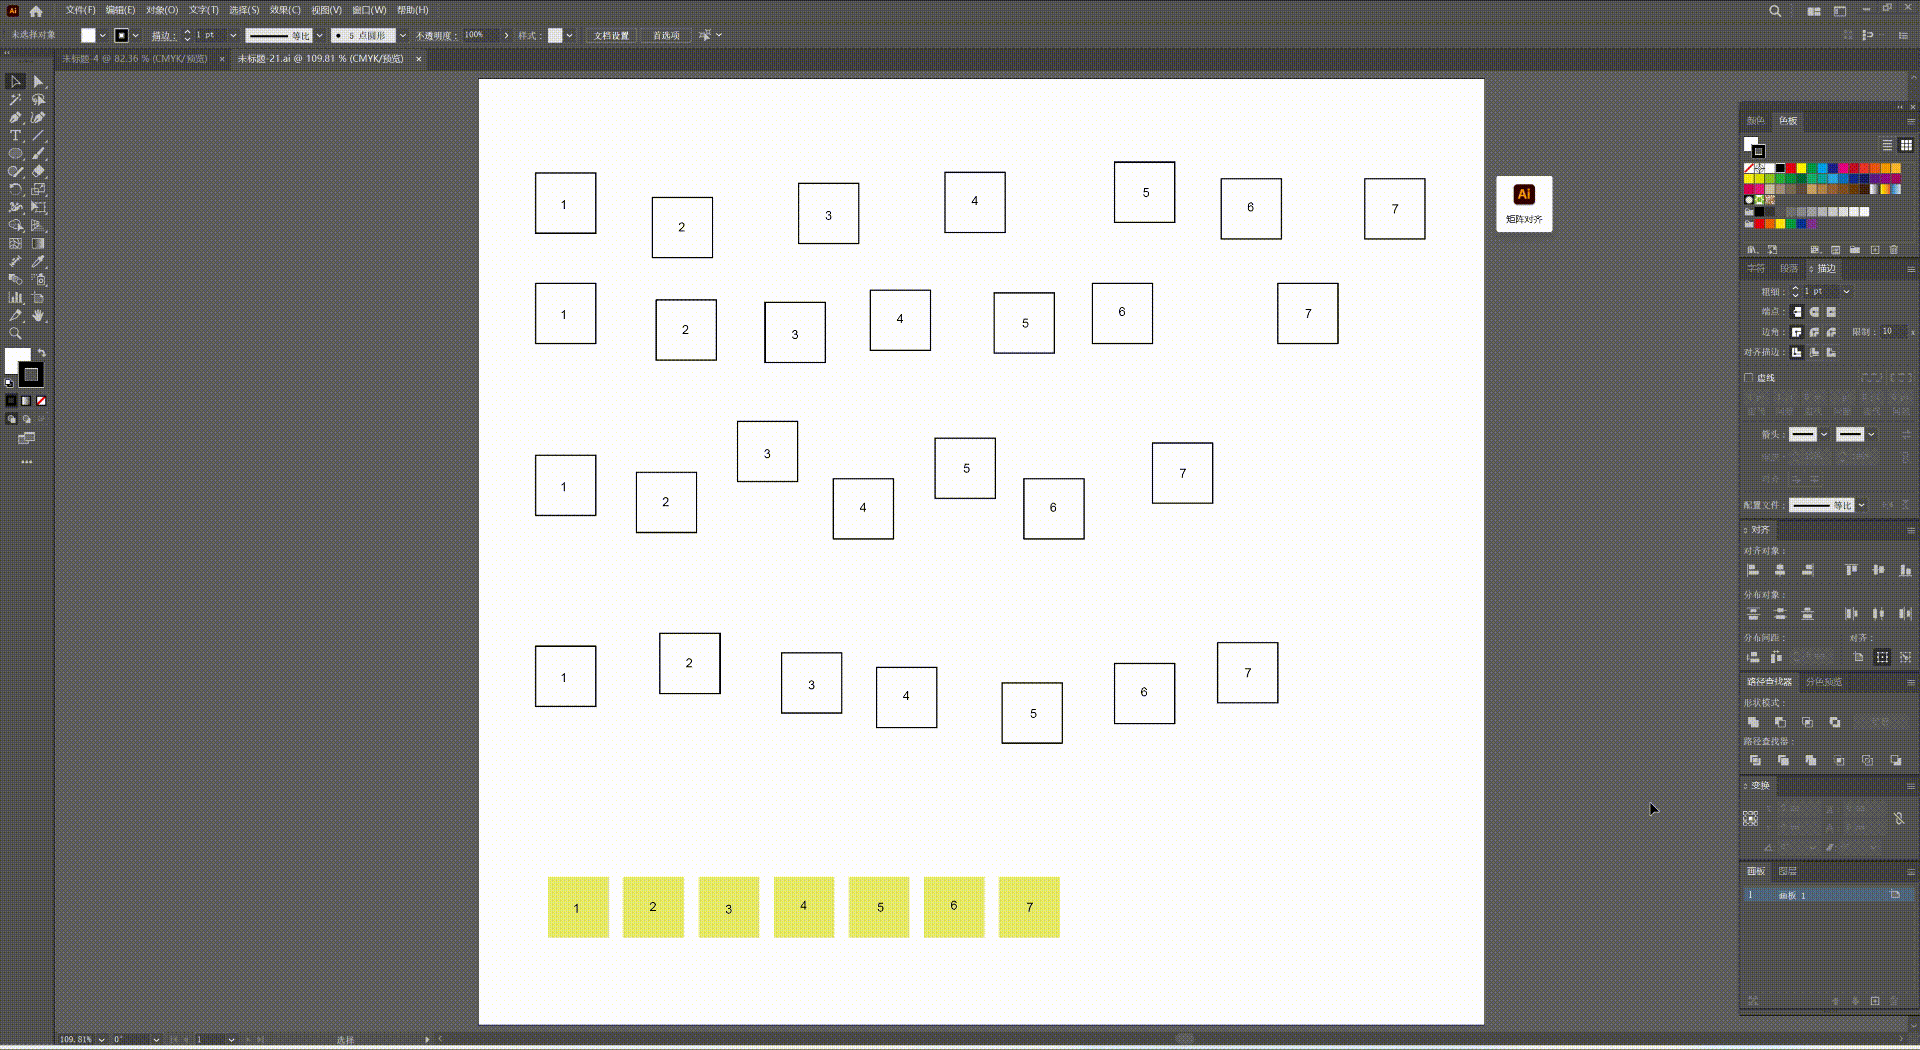Align objects to vertical top

click(x=1851, y=570)
